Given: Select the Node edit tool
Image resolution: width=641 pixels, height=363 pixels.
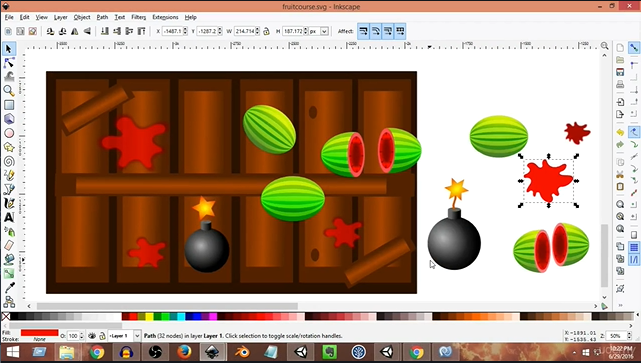Looking at the screenshot, I should (9, 63).
